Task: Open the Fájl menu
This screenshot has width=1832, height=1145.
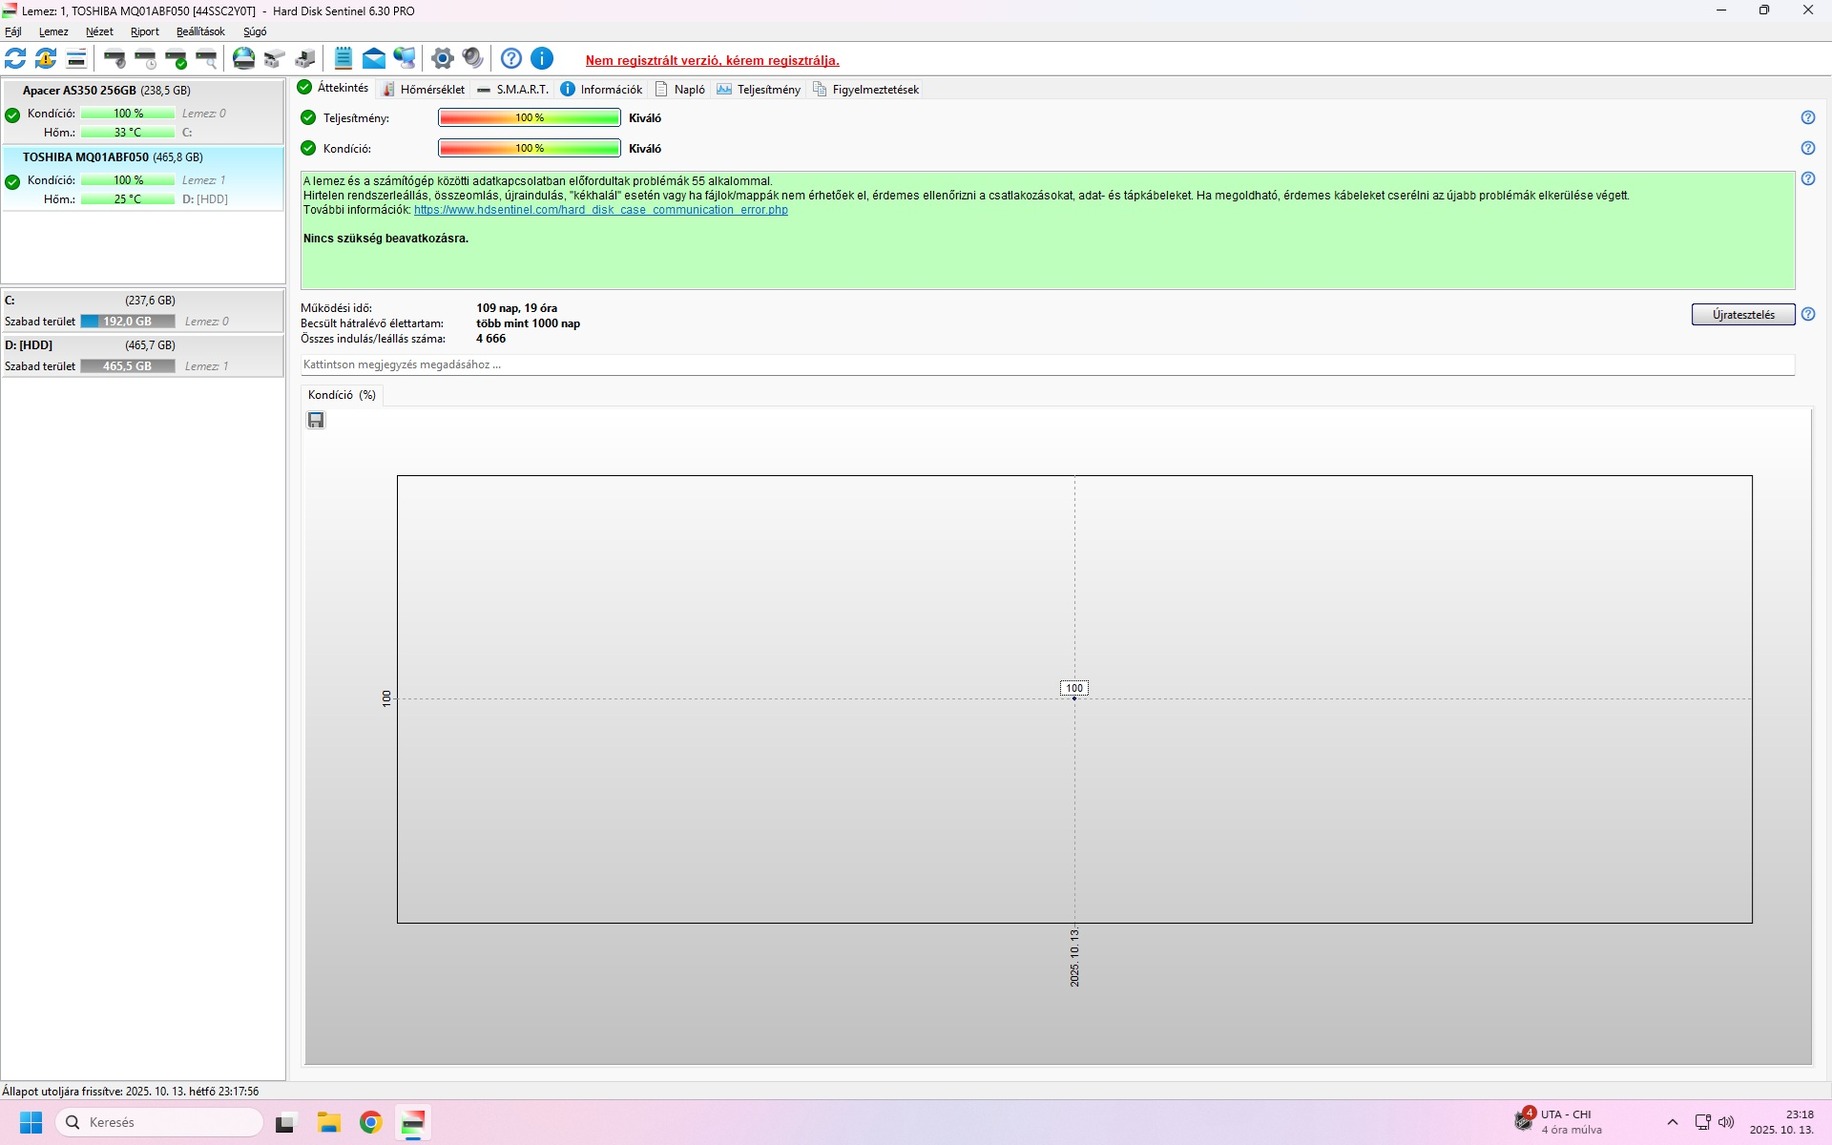Action: point(13,32)
